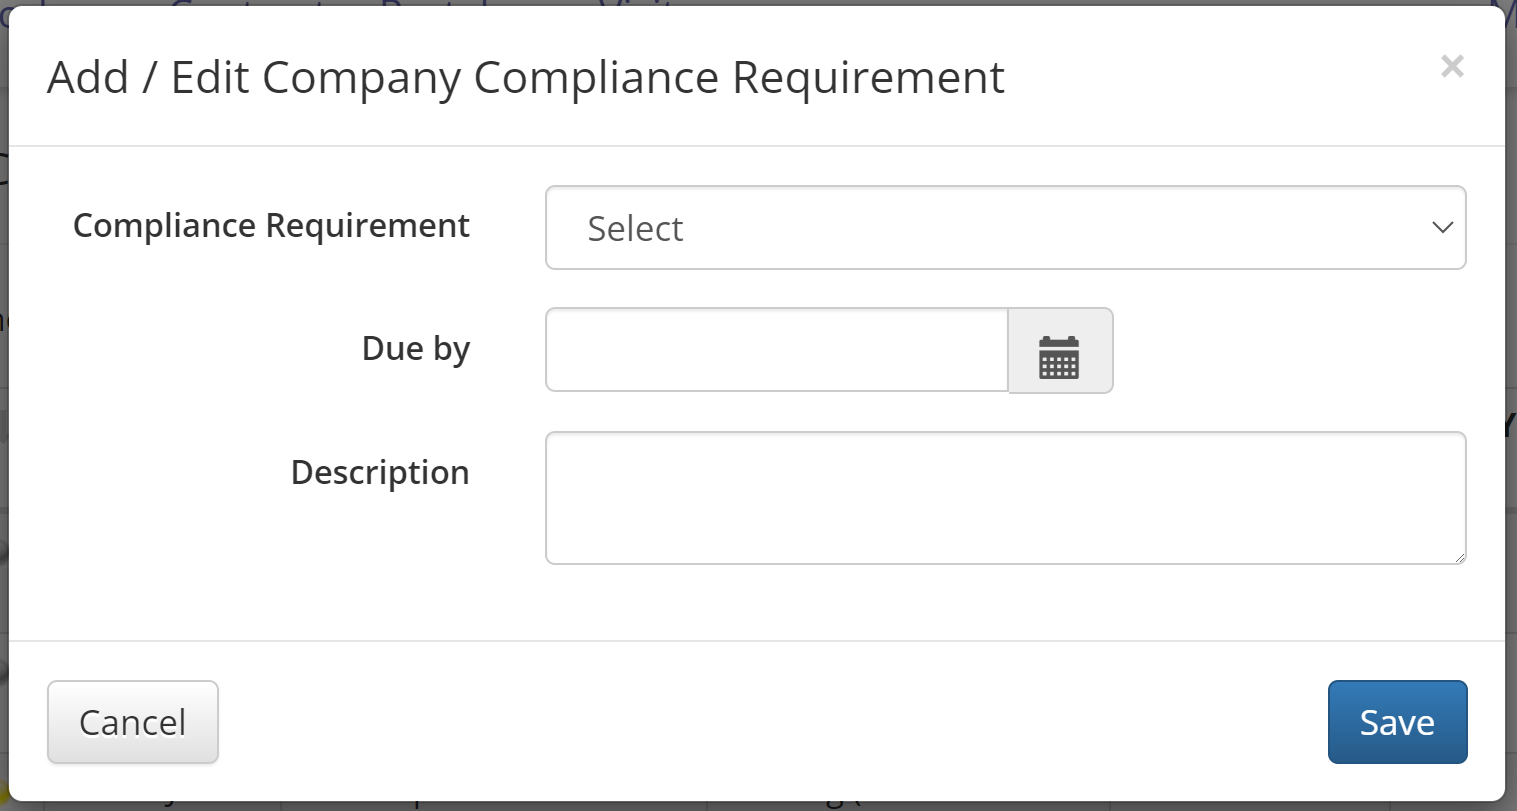Open the requirement type combo box
Image resolution: width=1517 pixels, height=811 pixels.
[x=1005, y=228]
